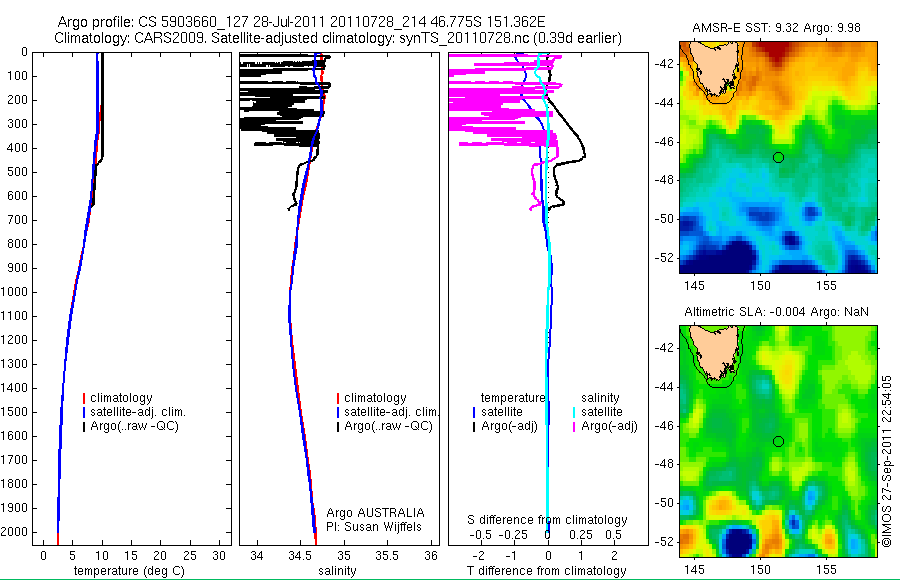Click the Tasmania landmass on the SST map
Screen dimensions: 900x580
[712, 66]
